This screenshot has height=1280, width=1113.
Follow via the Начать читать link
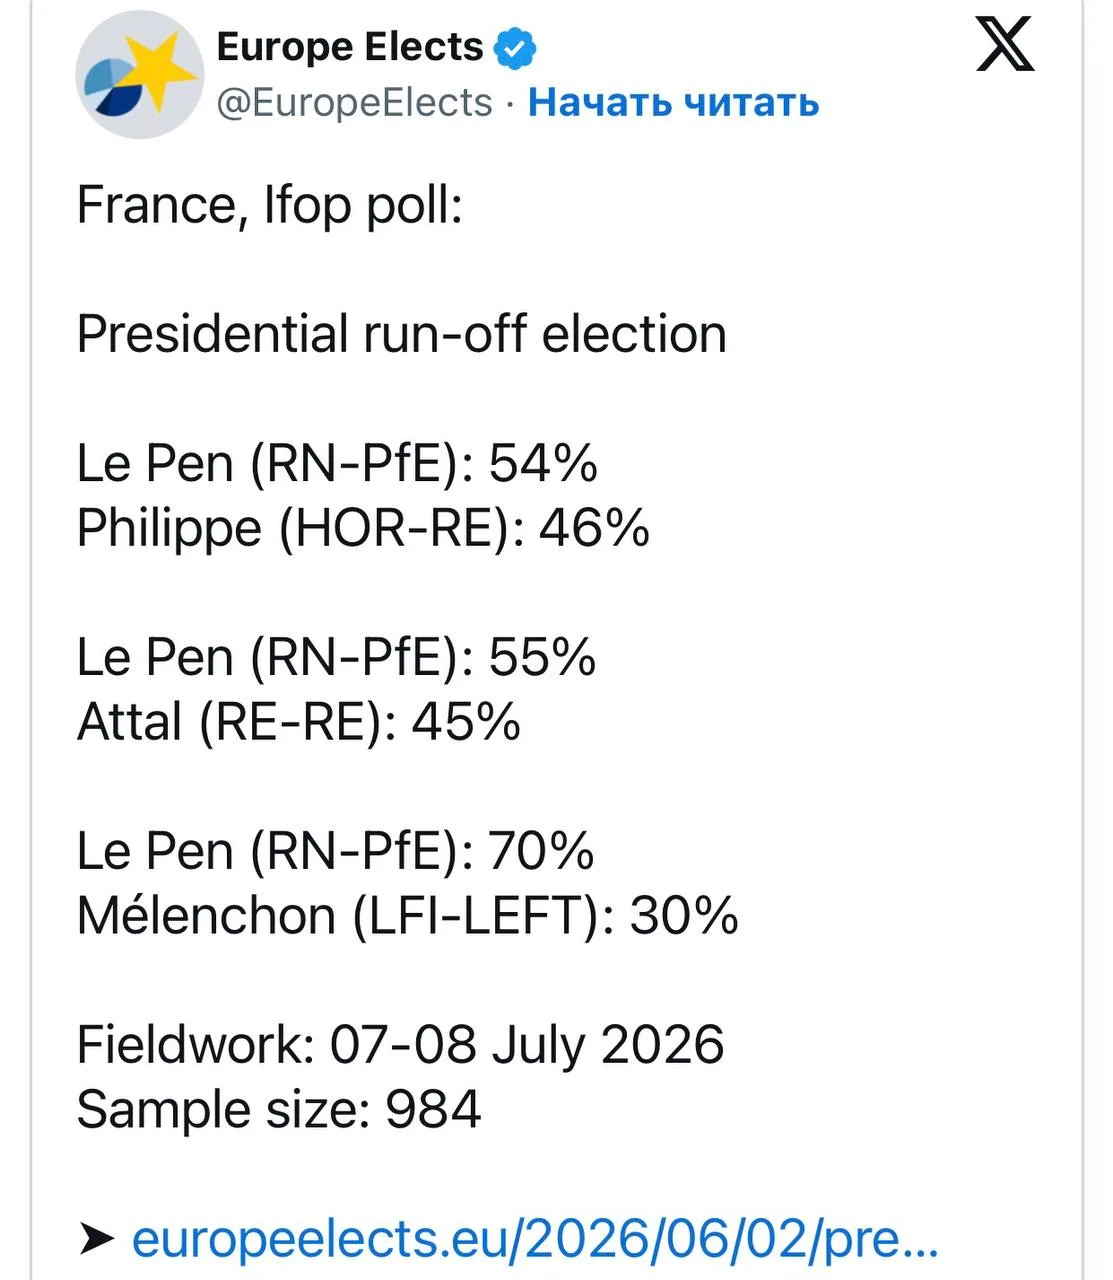(x=674, y=102)
